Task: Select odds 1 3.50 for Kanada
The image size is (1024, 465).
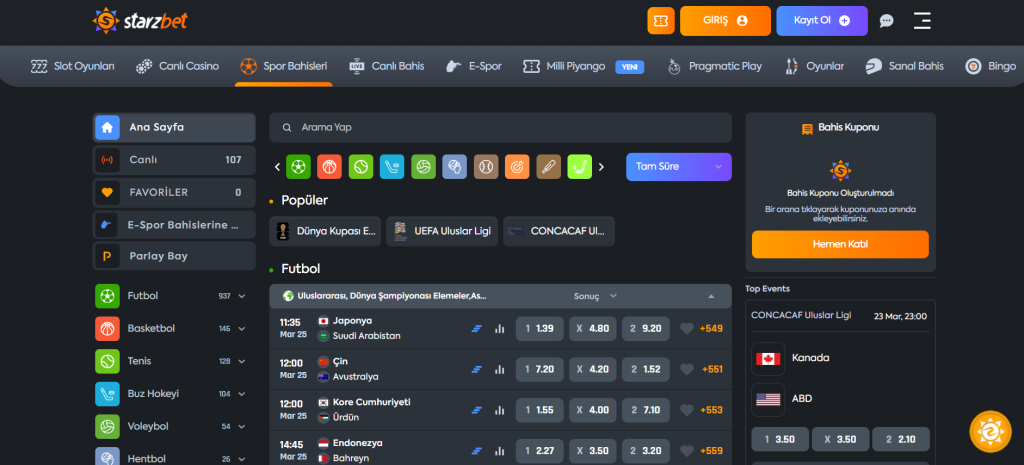Action: pos(780,439)
